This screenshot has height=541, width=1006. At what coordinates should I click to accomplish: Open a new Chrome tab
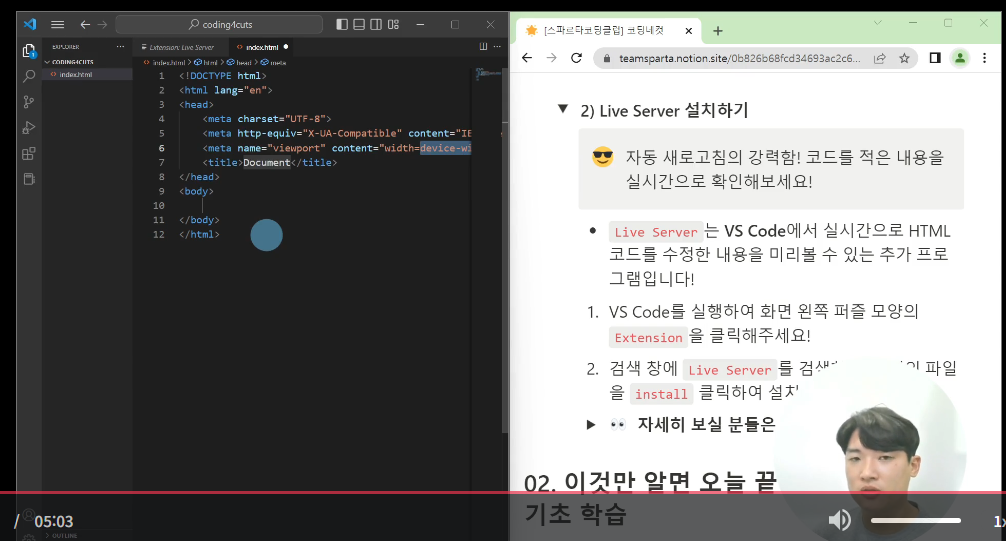click(x=717, y=31)
